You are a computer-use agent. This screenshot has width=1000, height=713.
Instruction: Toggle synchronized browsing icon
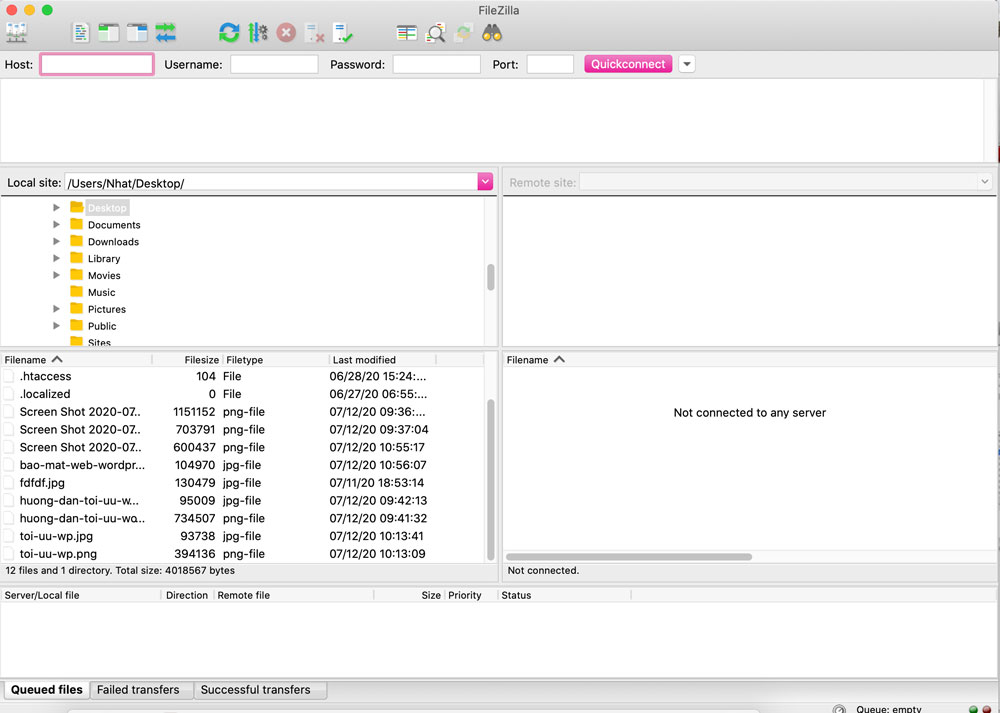pos(464,33)
